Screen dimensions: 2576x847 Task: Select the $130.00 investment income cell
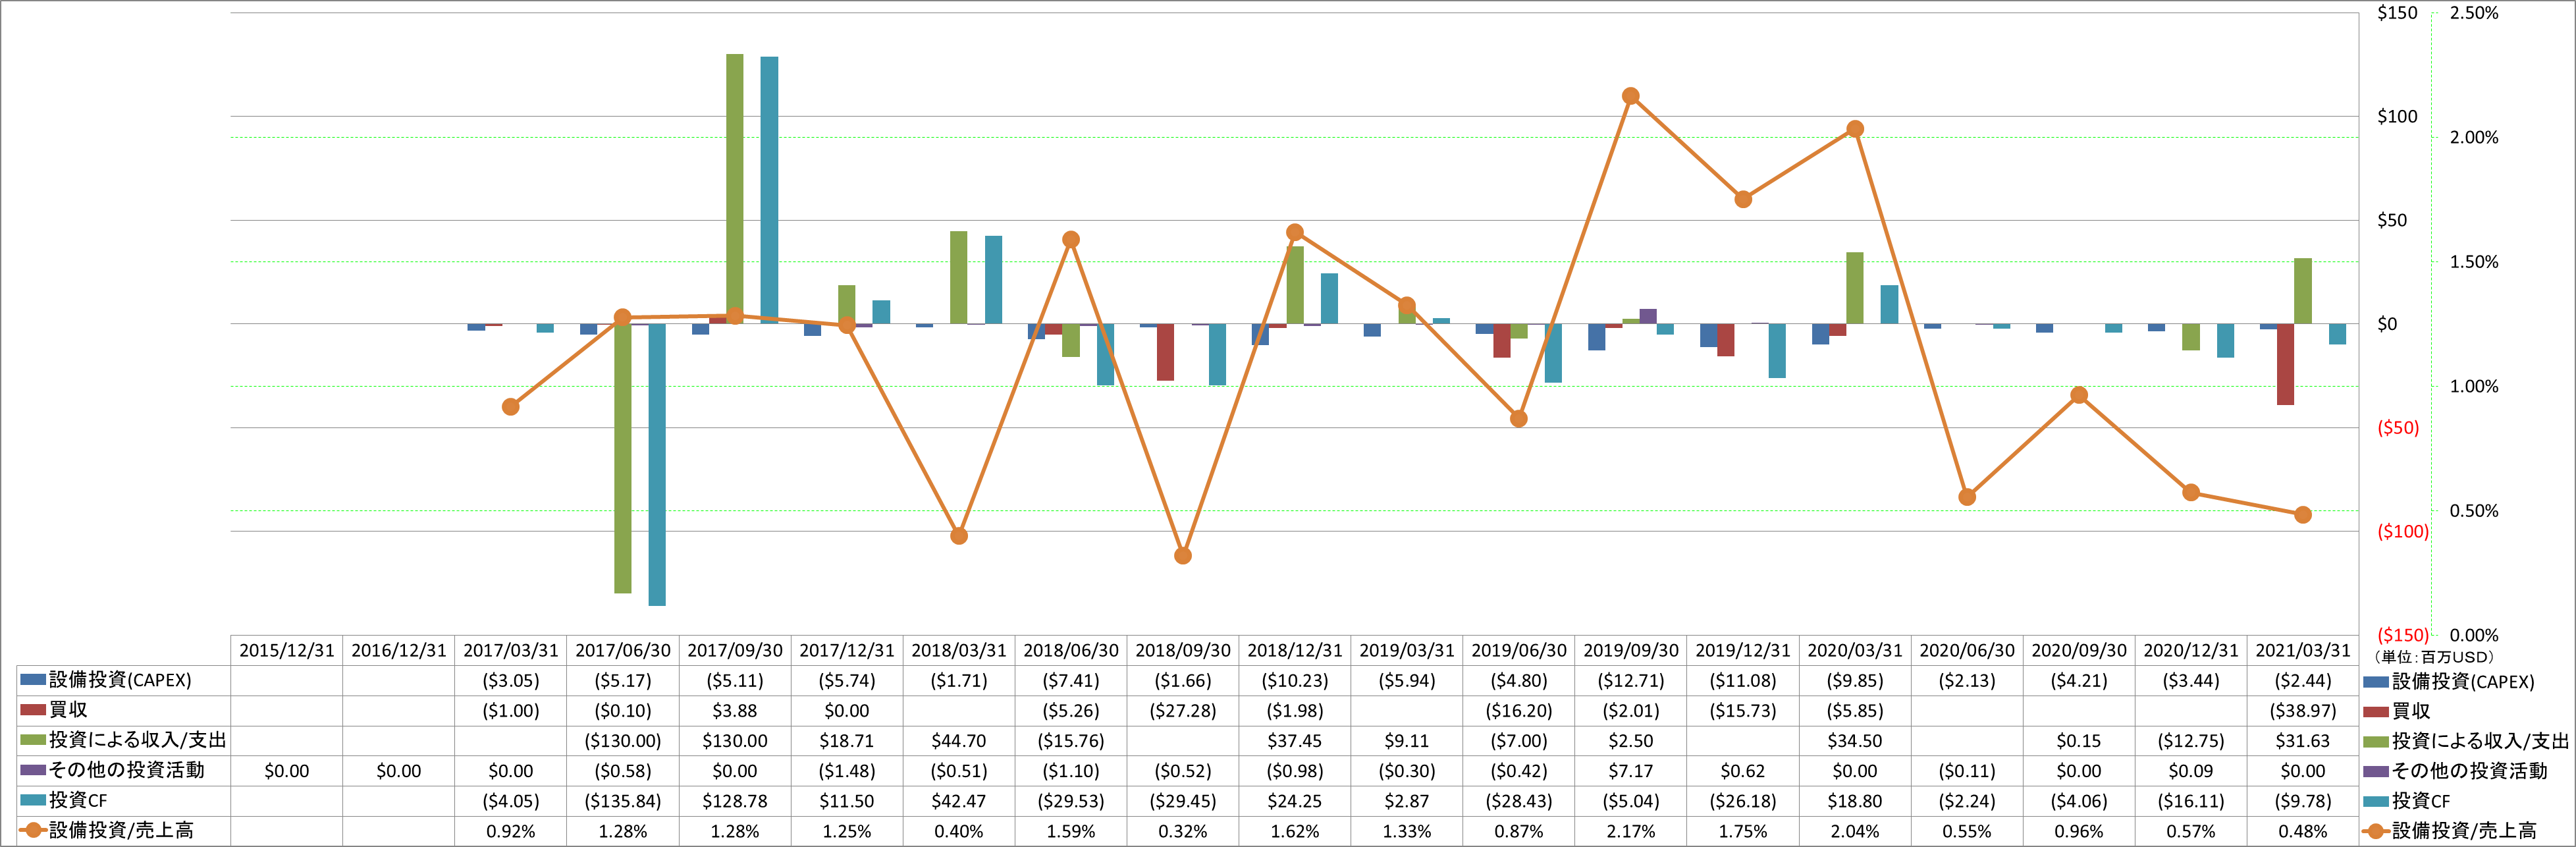(x=735, y=741)
